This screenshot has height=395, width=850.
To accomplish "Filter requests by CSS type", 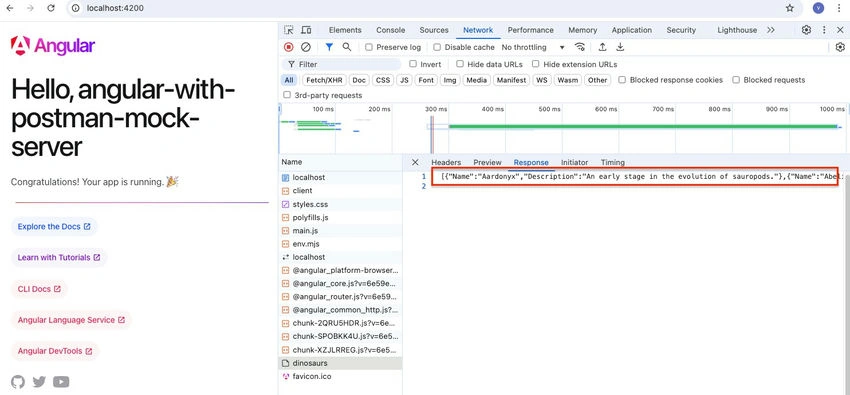I will click(x=383, y=80).
